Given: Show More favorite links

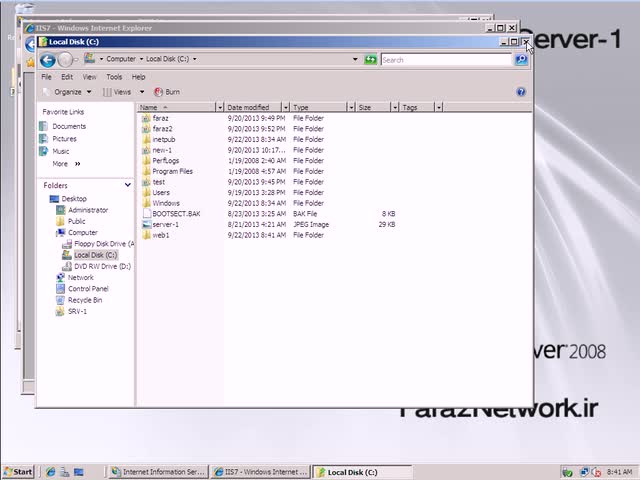Looking at the screenshot, I should coord(66,164).
